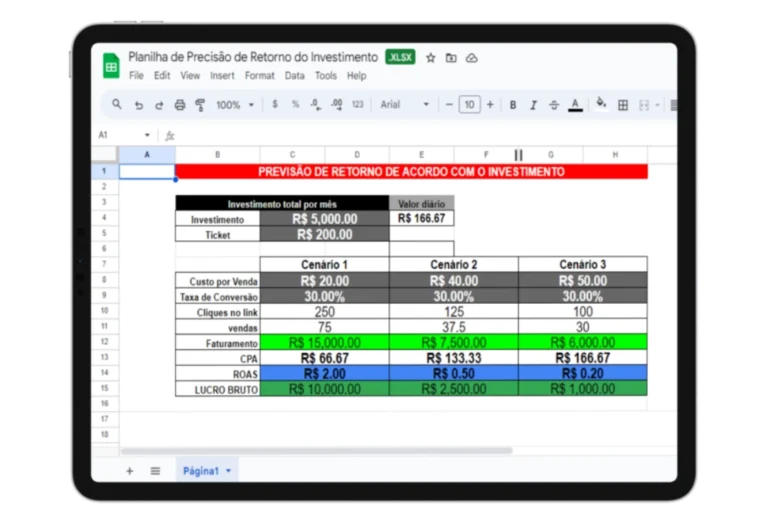Increase font size with plus button
The image size is (768, 525).
pos(491,105)
